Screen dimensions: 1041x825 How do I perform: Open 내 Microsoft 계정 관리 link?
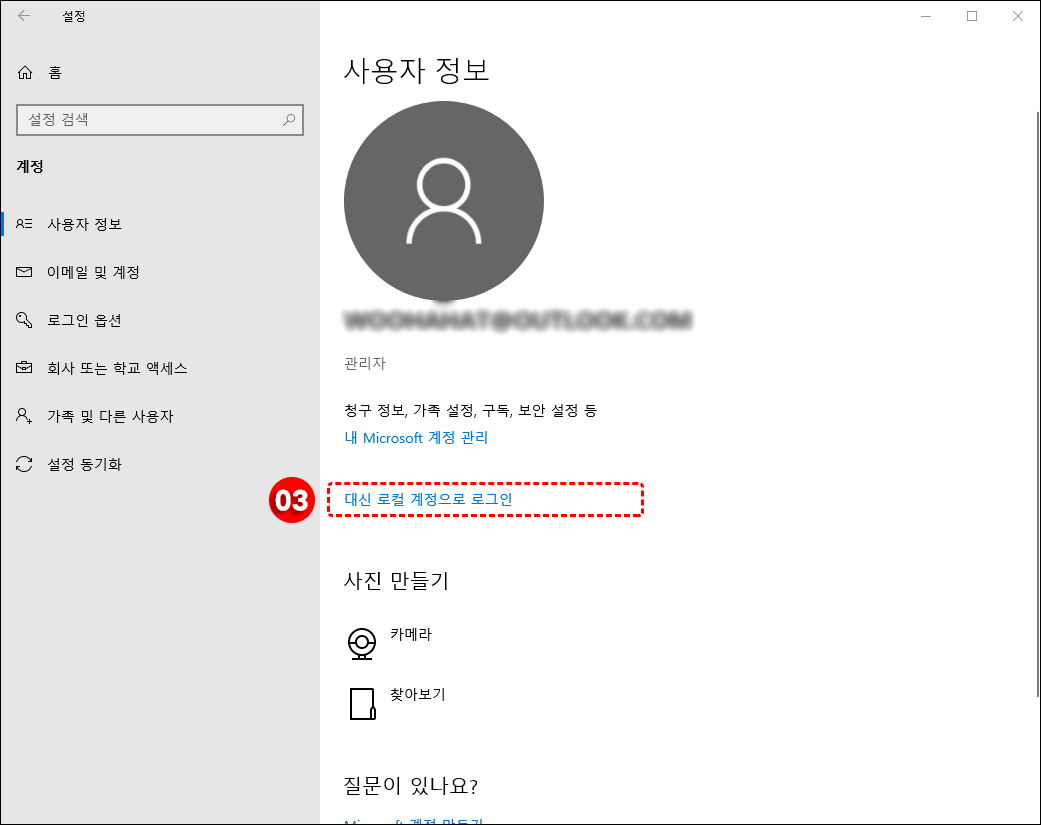[x=415, y=437]
